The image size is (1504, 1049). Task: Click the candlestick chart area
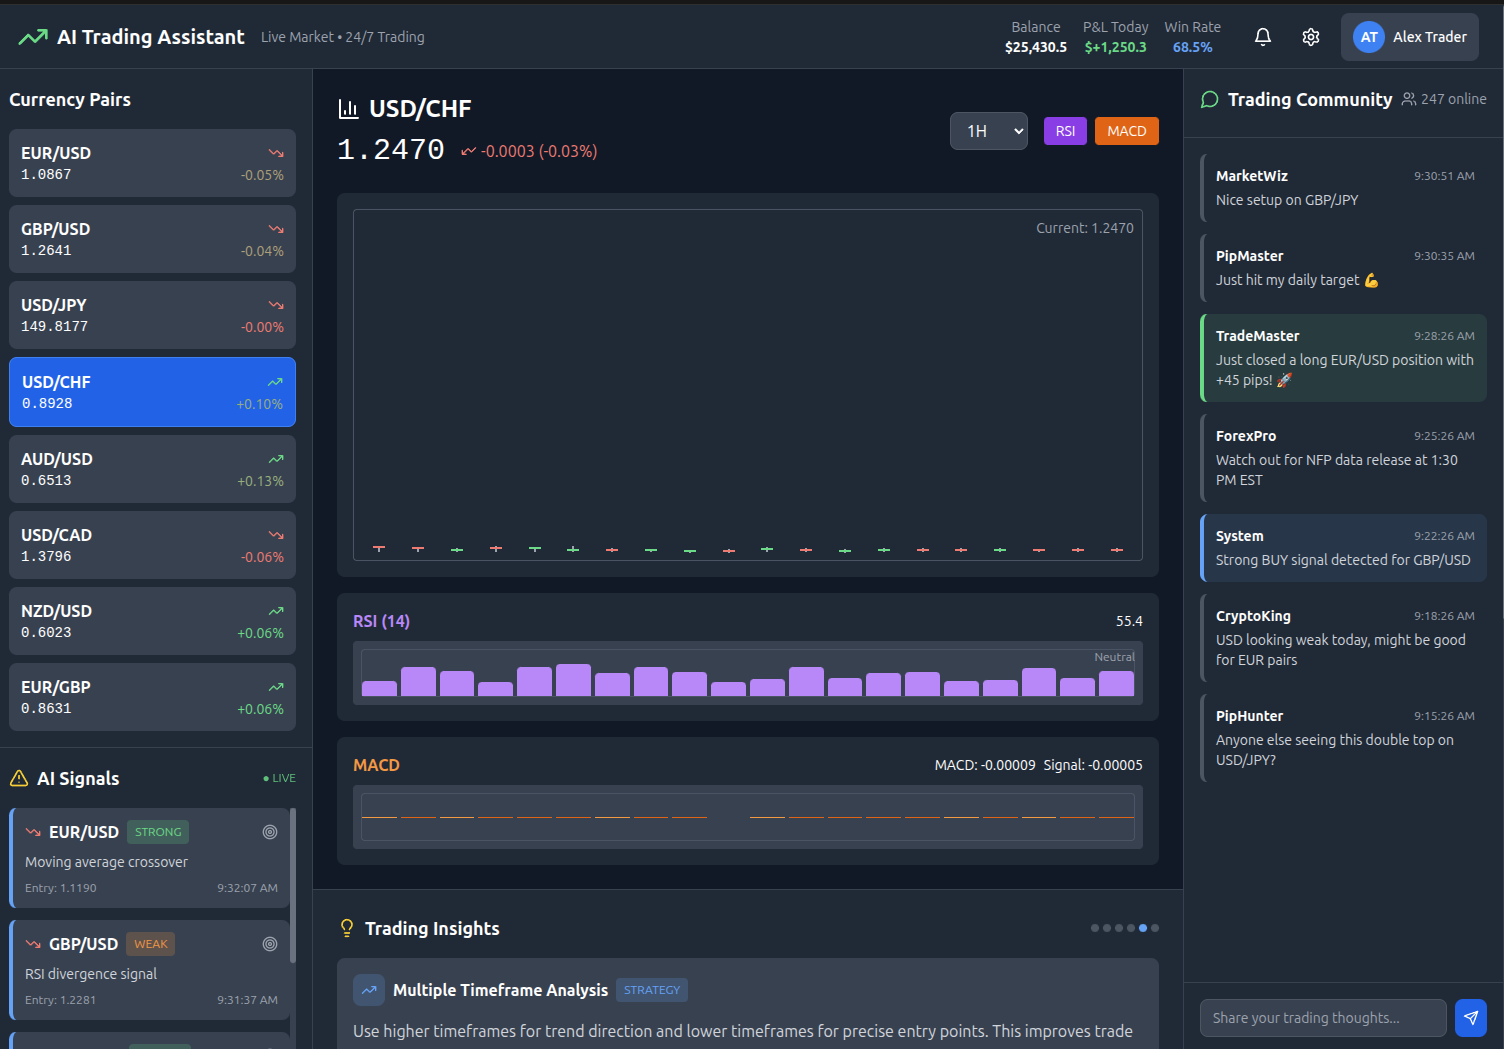click(x=748, y=385)
